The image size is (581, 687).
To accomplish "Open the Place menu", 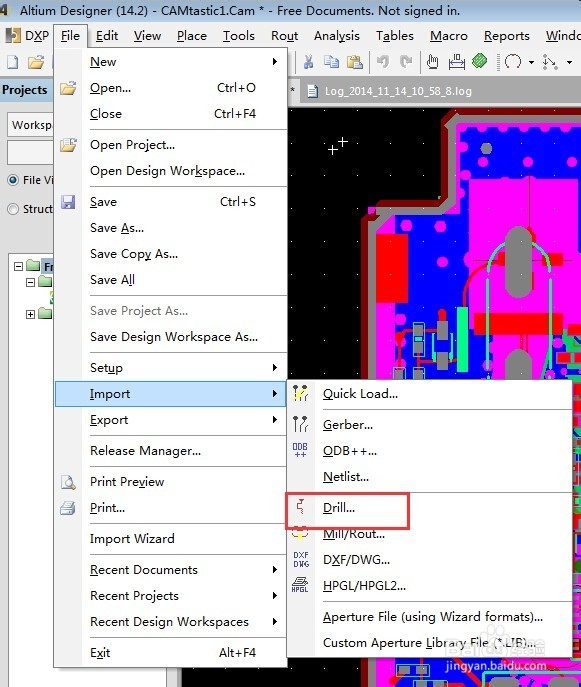I will pyautogui.click(x=191, y=36).
